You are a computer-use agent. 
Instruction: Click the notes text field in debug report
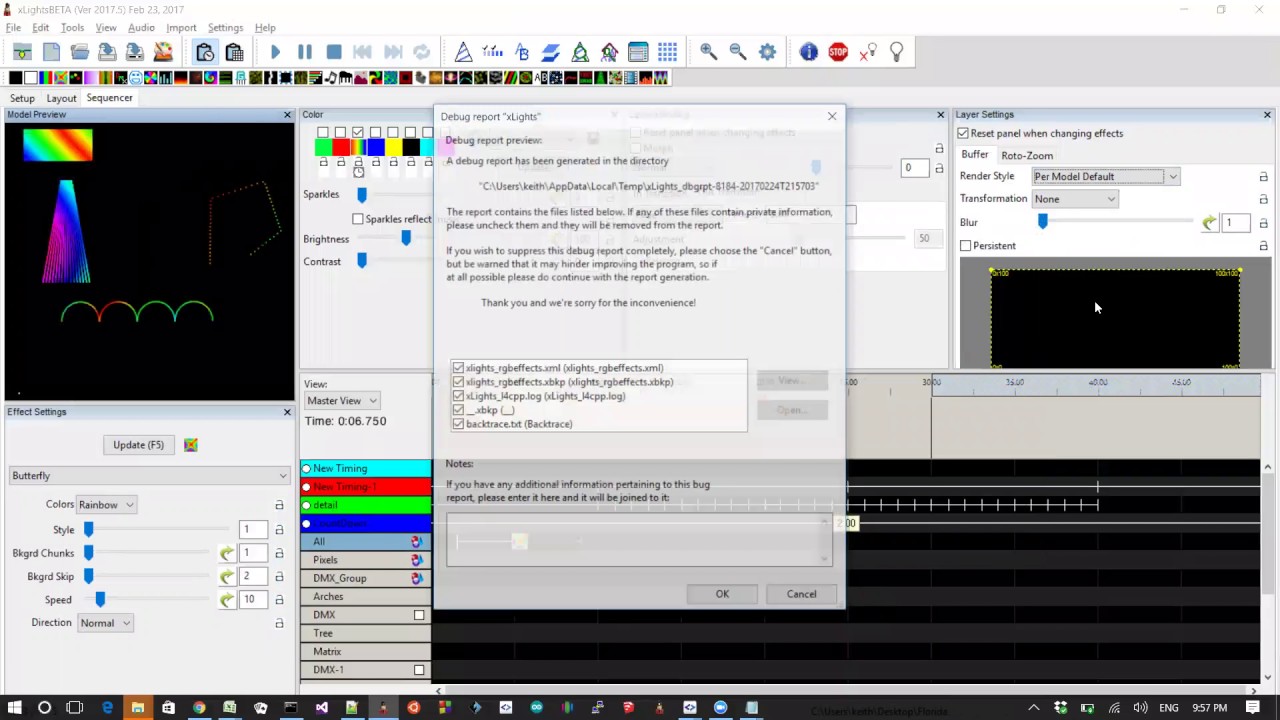(x=639, y=541)
